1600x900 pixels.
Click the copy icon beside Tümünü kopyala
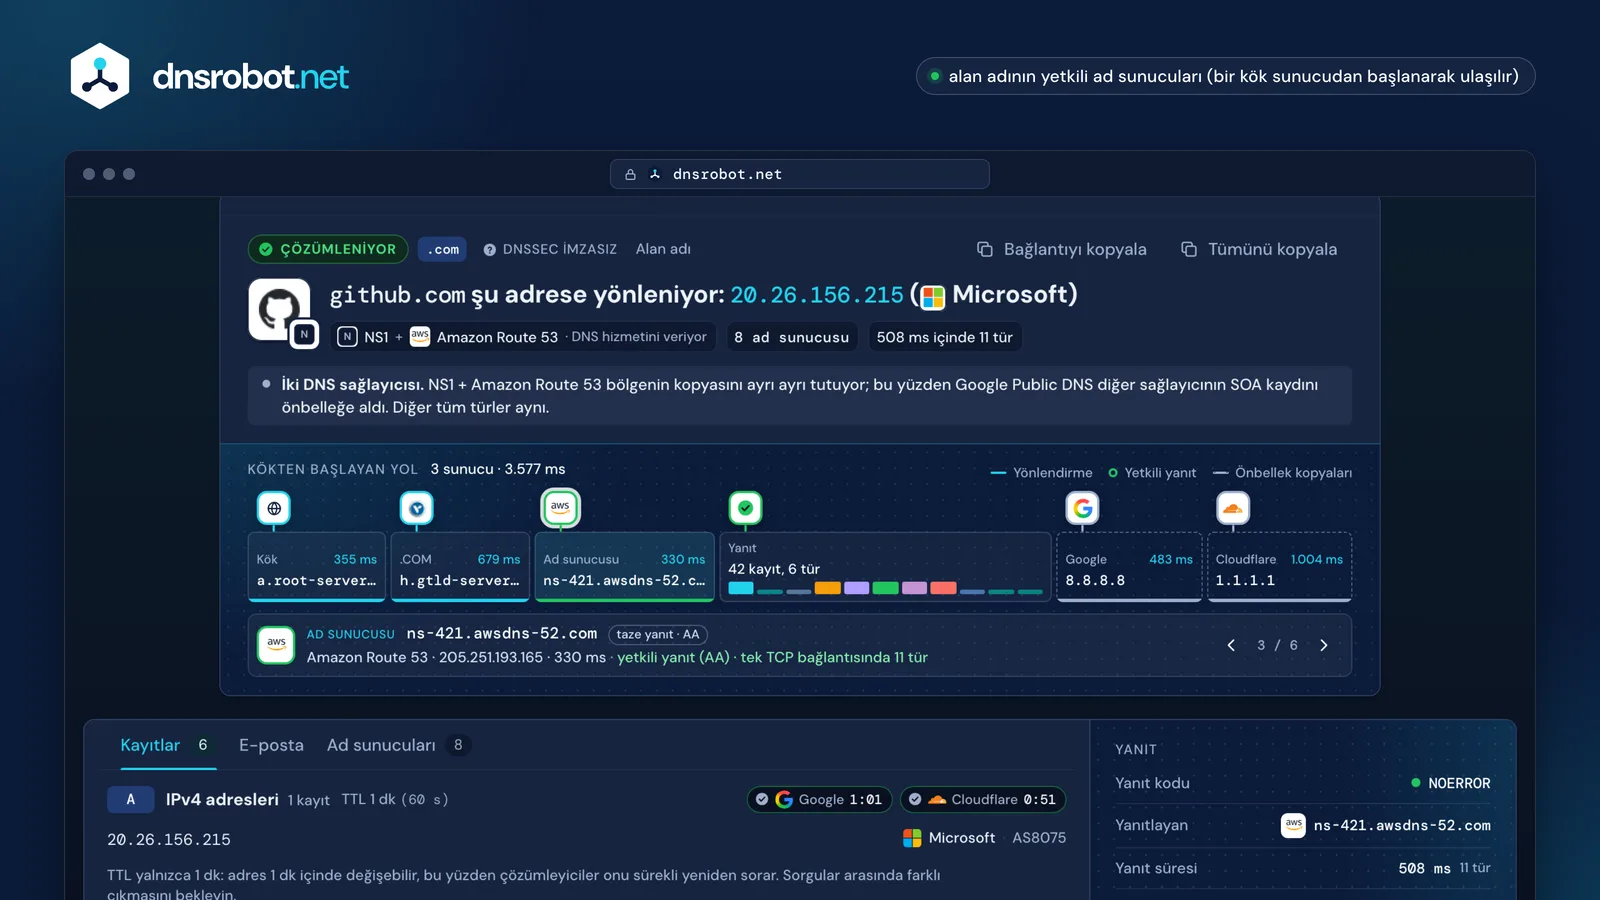[1189, 249]
